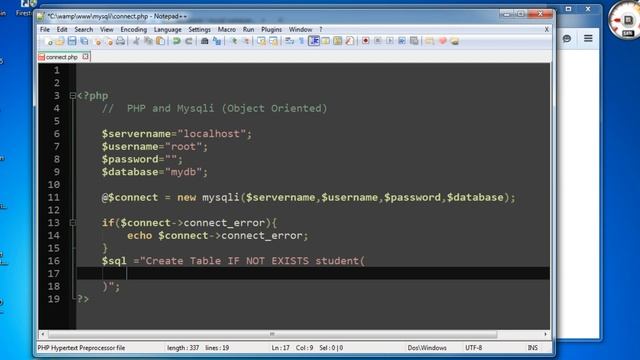The height and width of the screenshot is (360, 640).
Task: Toggle Show All Characters icon
Action: [x=302, y=41]
